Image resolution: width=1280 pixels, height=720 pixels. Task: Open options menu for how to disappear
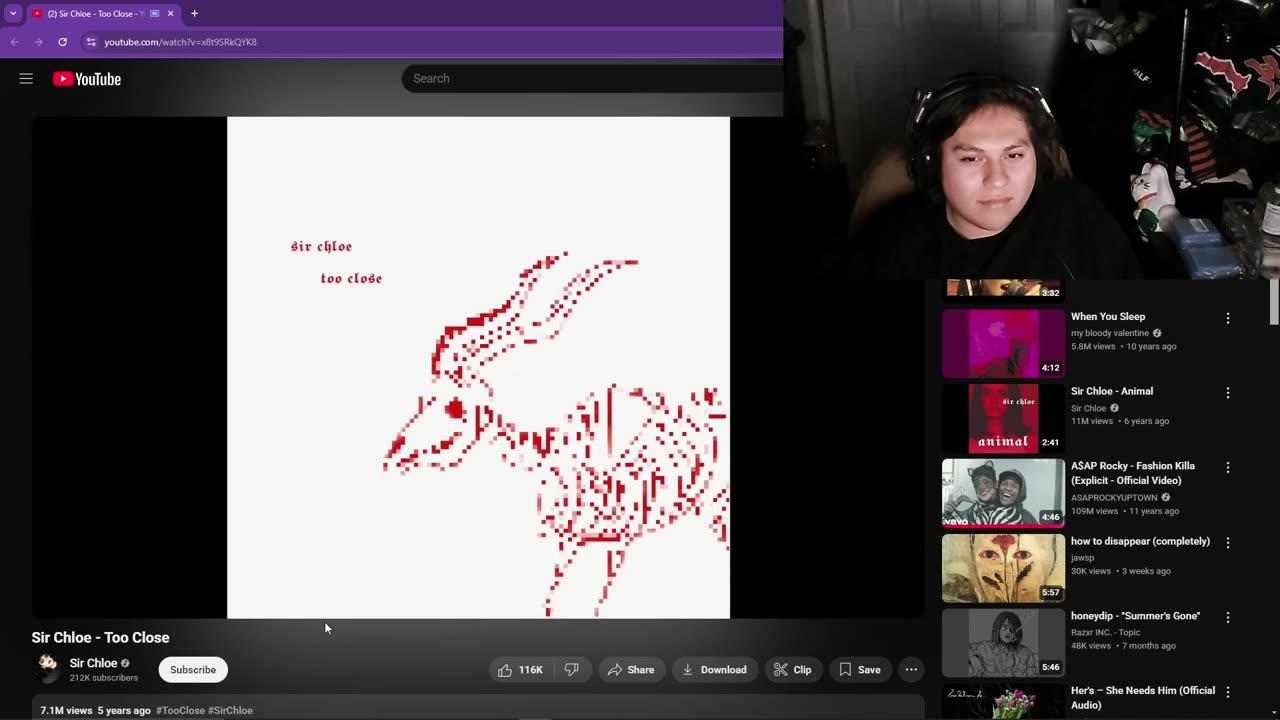(x=1228, y=543)
